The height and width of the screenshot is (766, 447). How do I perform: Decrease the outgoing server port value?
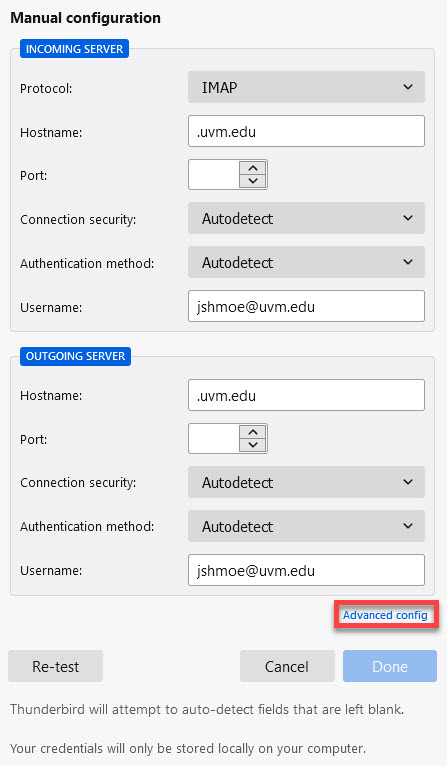[253, 445]
